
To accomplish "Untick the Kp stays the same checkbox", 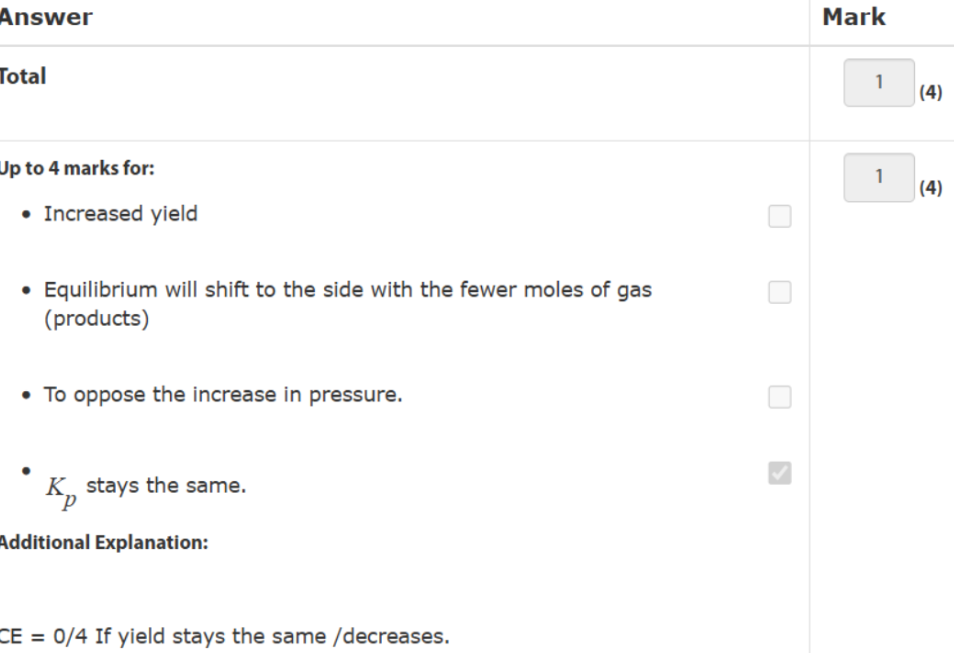I will pyautogui.click(x=779, y=473).
